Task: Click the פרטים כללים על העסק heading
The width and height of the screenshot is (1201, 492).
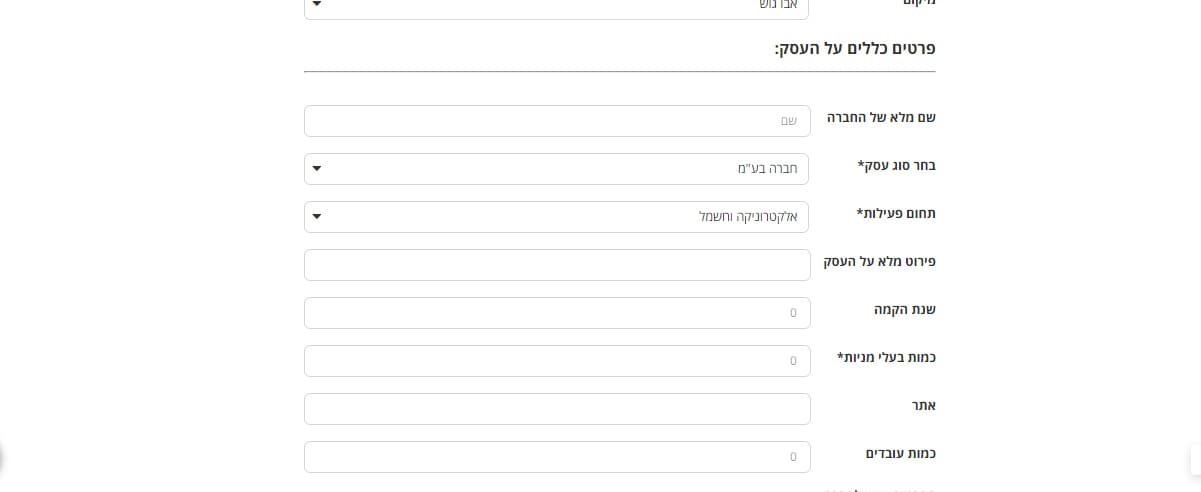Action: [x=855, y=48]
